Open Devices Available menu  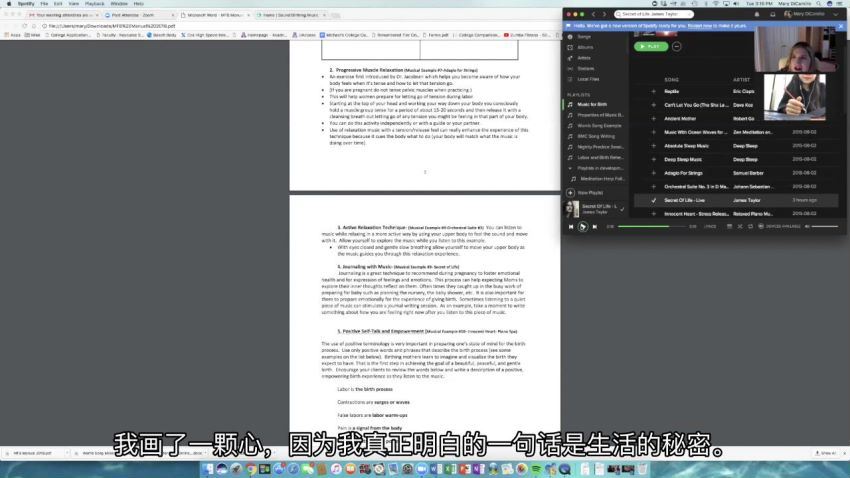(779, 227)
